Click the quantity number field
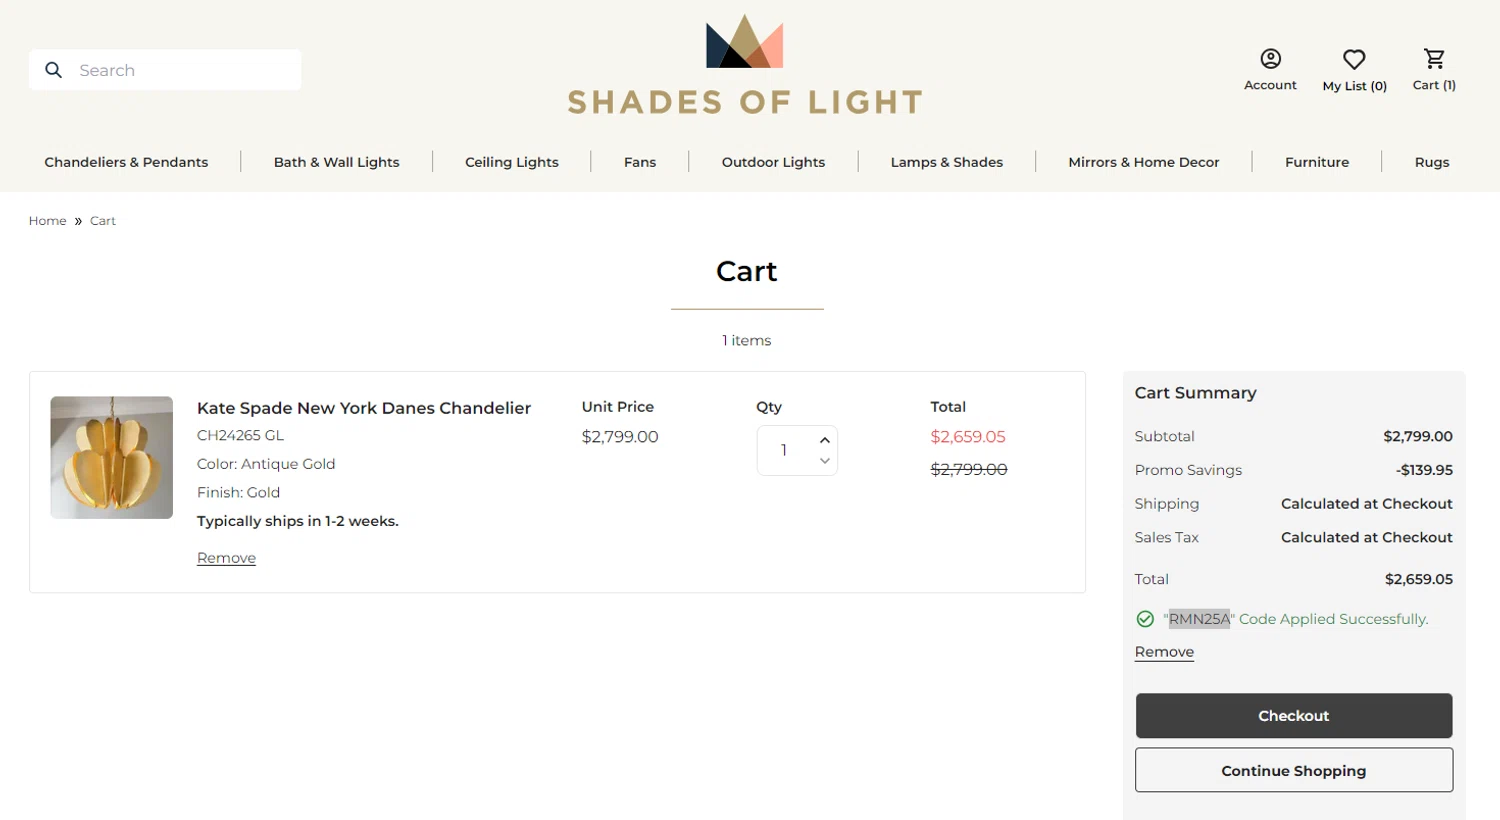1500x820 pixels. 785,450
